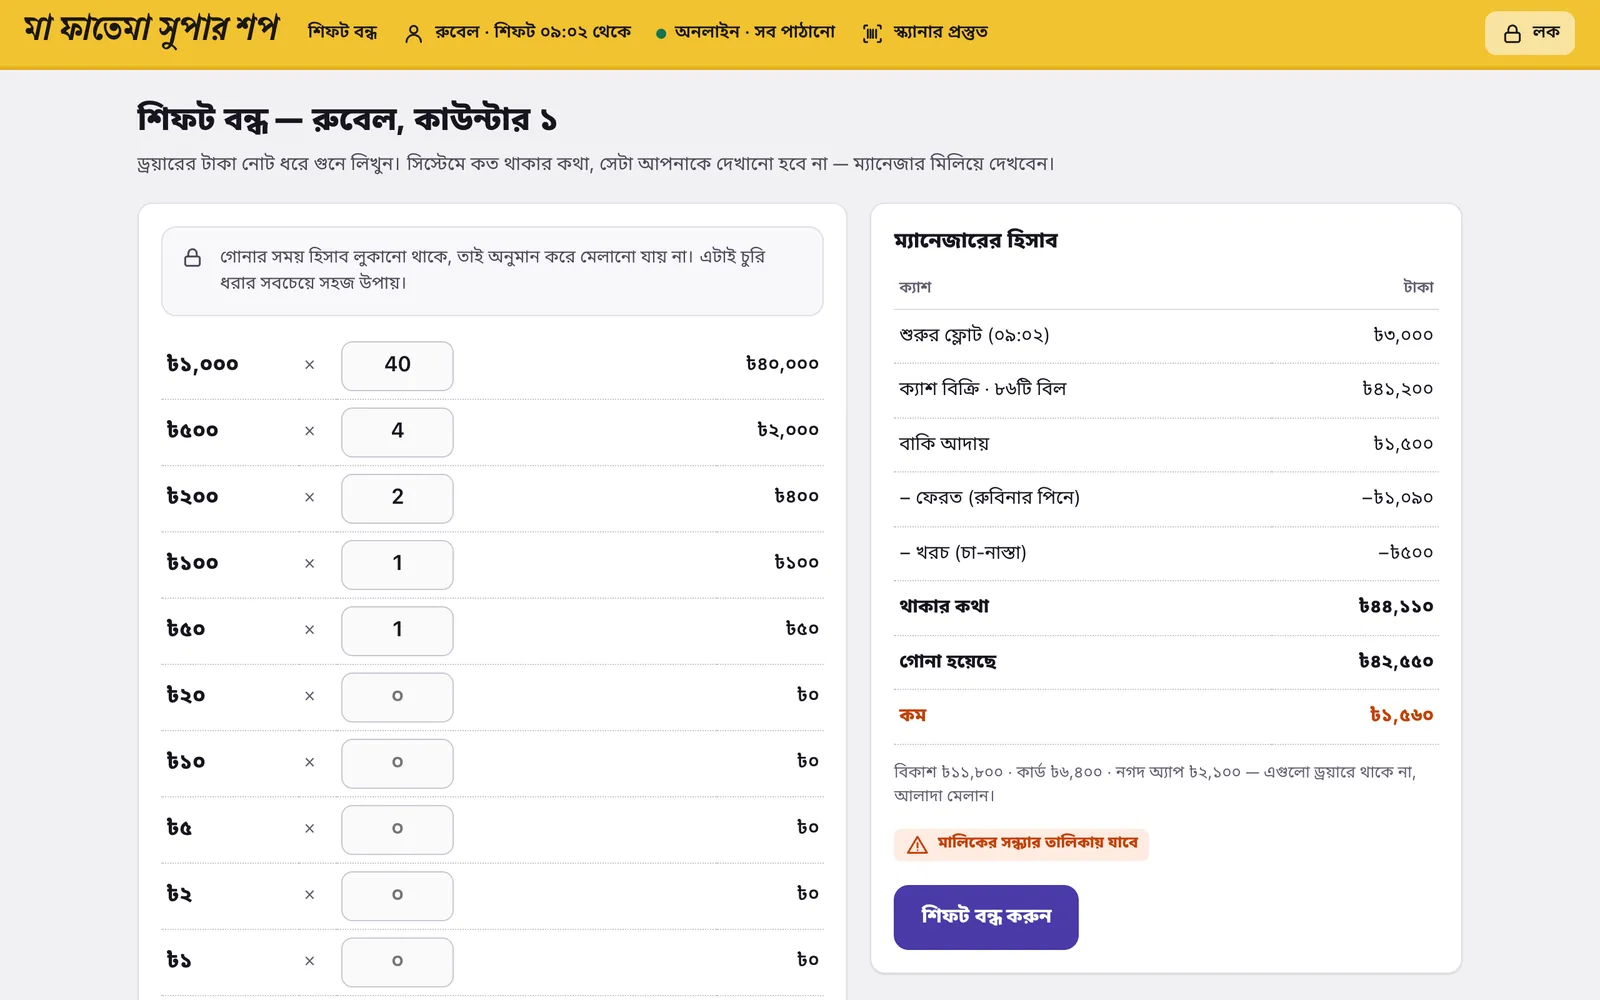Click the ৳৩,০০০ opening float amount
The image size is (1600, 1000).
pos(1403,335)
